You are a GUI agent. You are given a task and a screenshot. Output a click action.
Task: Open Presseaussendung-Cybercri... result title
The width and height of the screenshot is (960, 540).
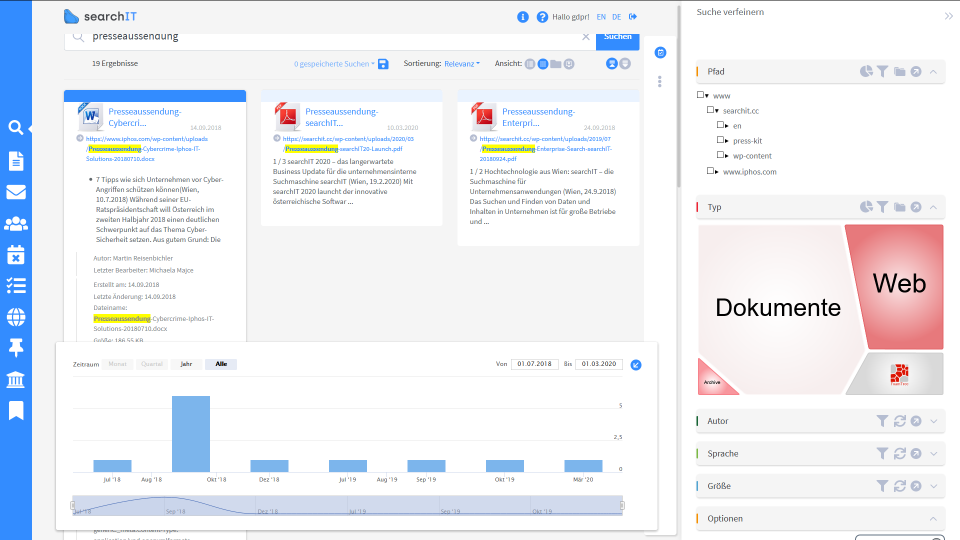[145, 117]
